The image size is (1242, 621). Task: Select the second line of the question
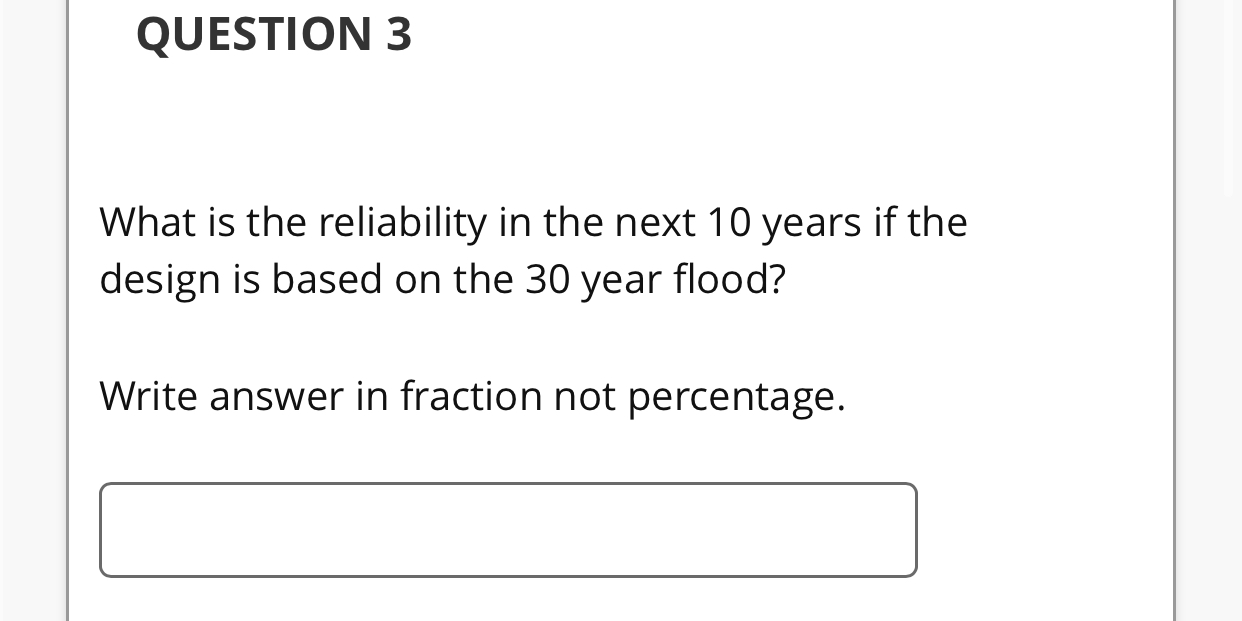pyautogui.click(x=442, y=279)
